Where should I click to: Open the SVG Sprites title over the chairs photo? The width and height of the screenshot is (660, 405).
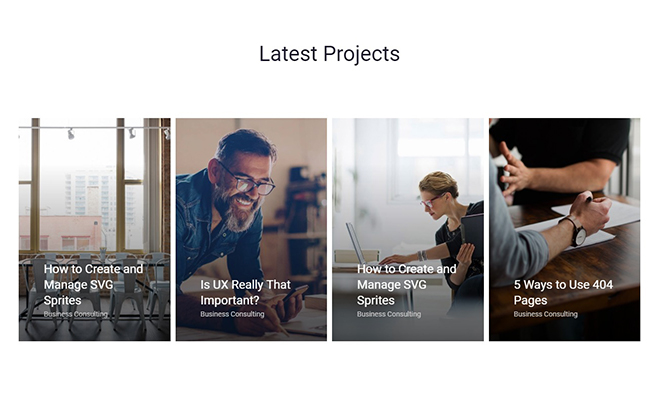(93, 285)
